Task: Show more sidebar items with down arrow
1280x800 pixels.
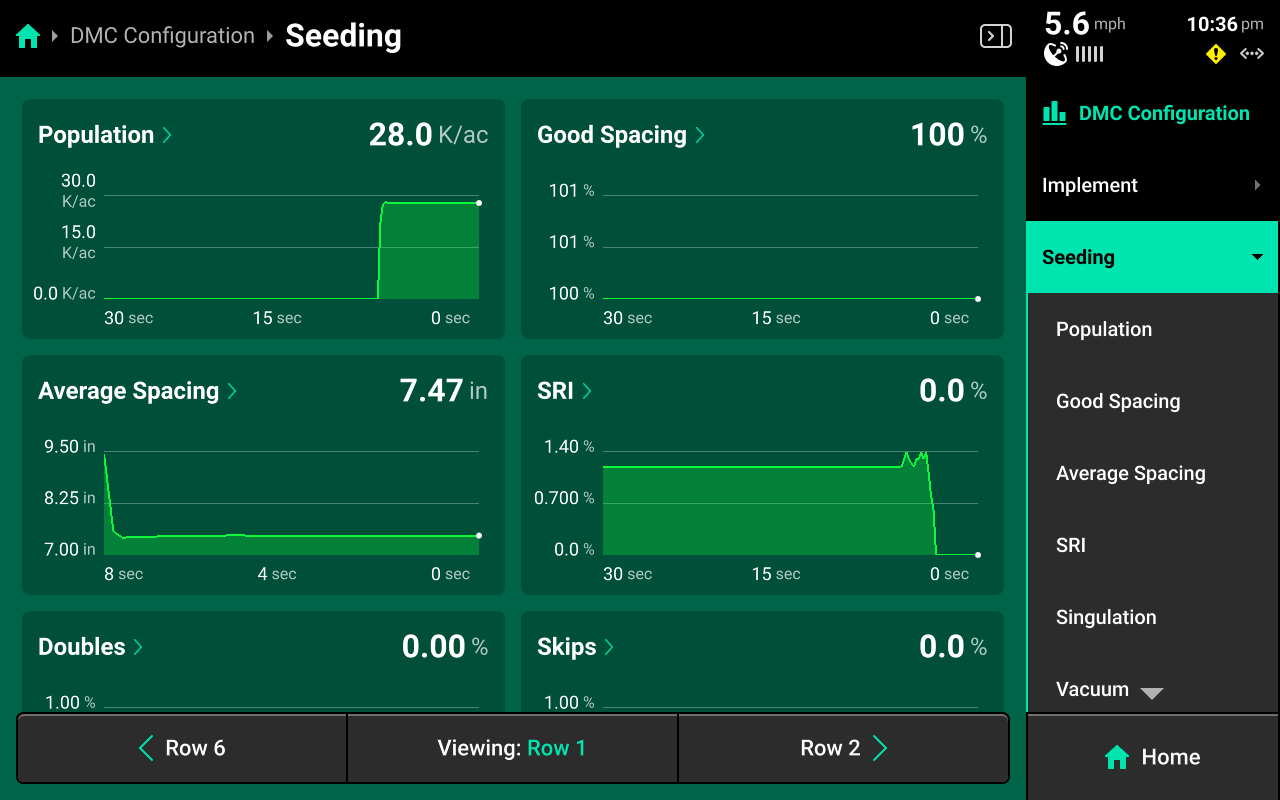Action: click(1152, 693)
